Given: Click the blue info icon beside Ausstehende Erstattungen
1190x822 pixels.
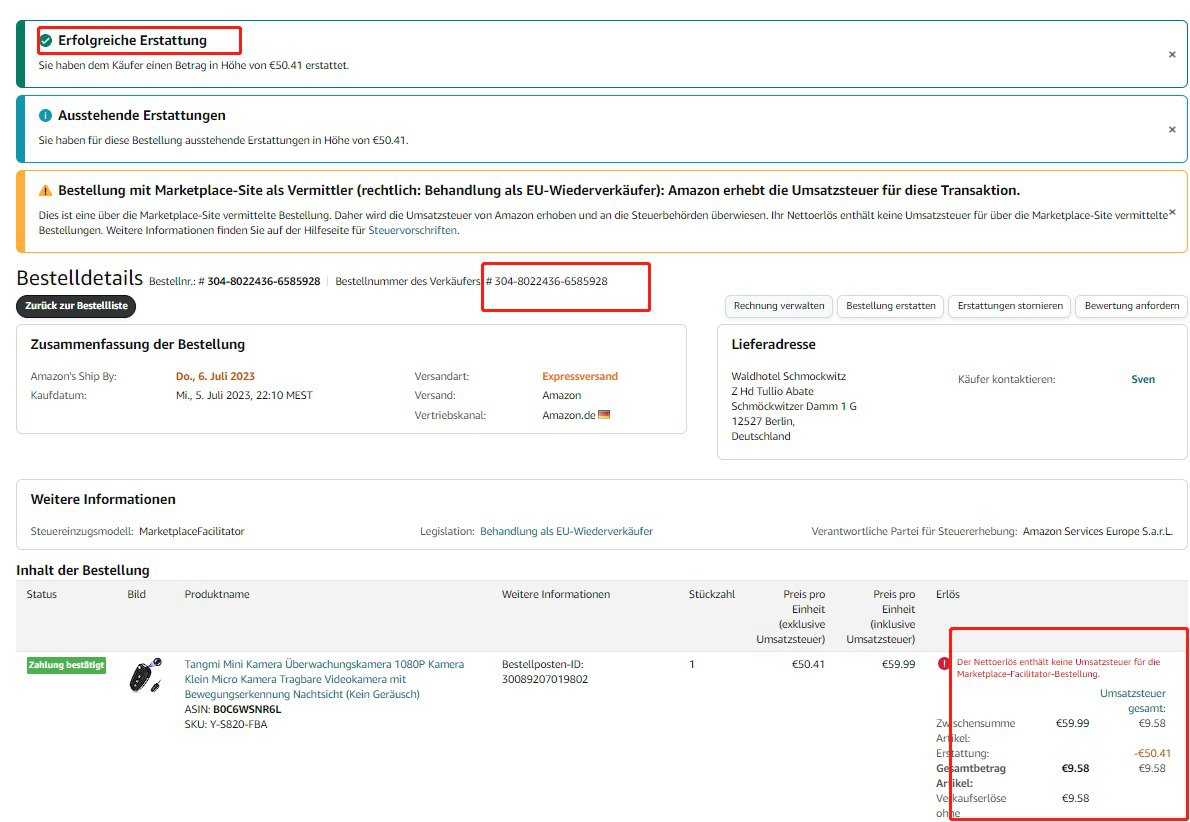Looking at the screenshot, I should point(45,116).
